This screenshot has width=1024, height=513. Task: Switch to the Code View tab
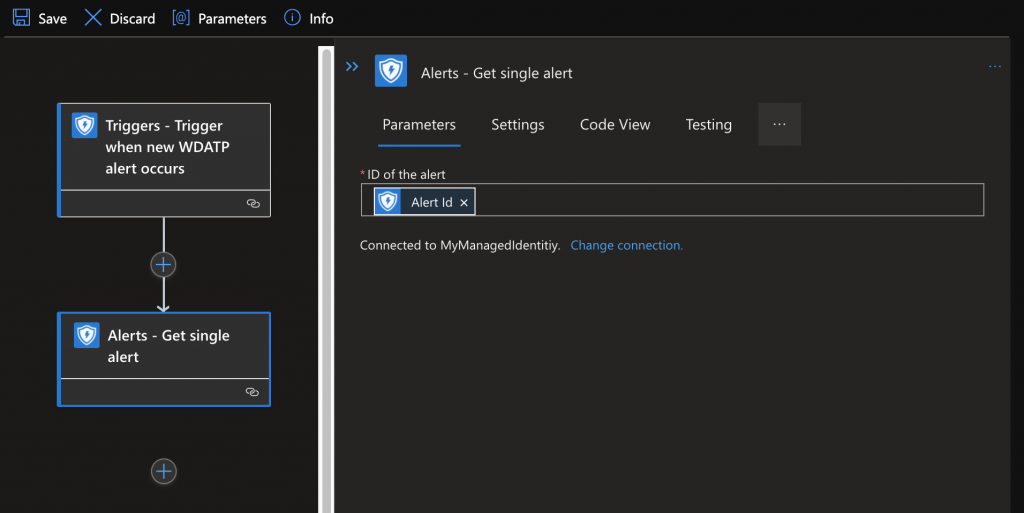click(x=615, y=125)
